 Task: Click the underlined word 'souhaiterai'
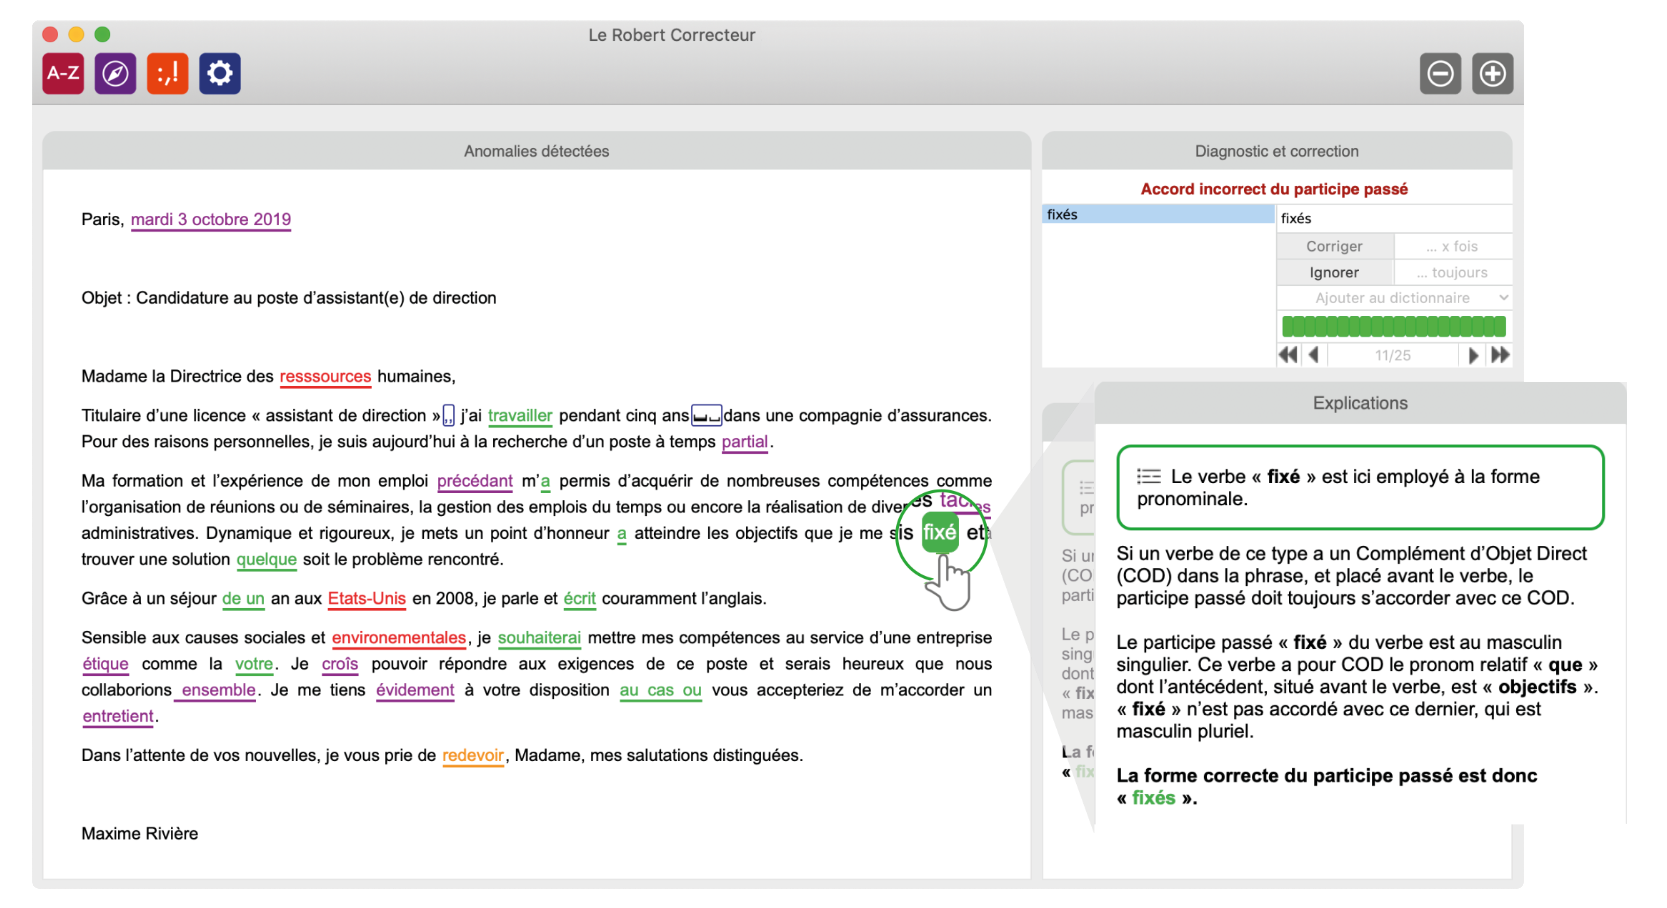[539, 638]
